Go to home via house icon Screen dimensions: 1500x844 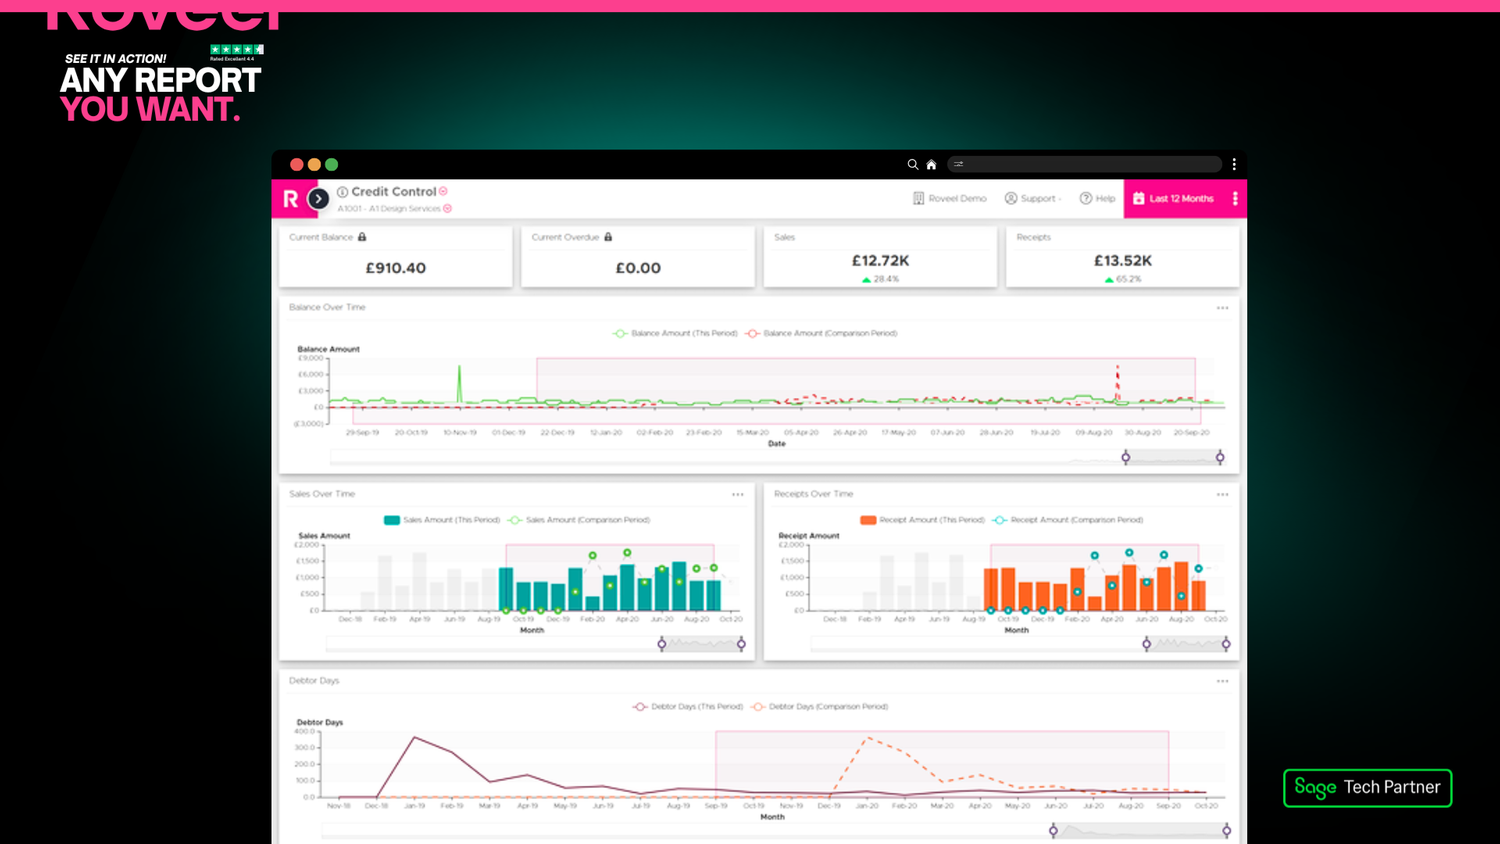[931, 165]
